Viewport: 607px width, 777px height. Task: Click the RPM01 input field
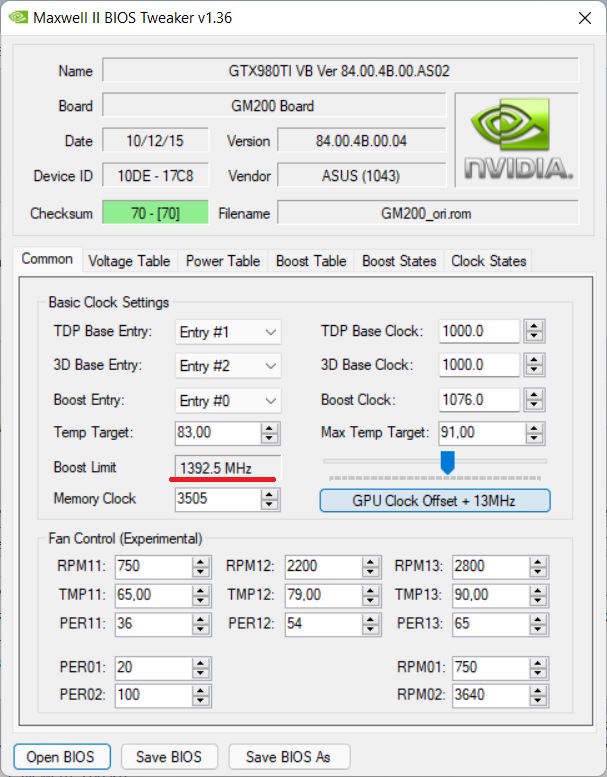click(x=491, y=667)
